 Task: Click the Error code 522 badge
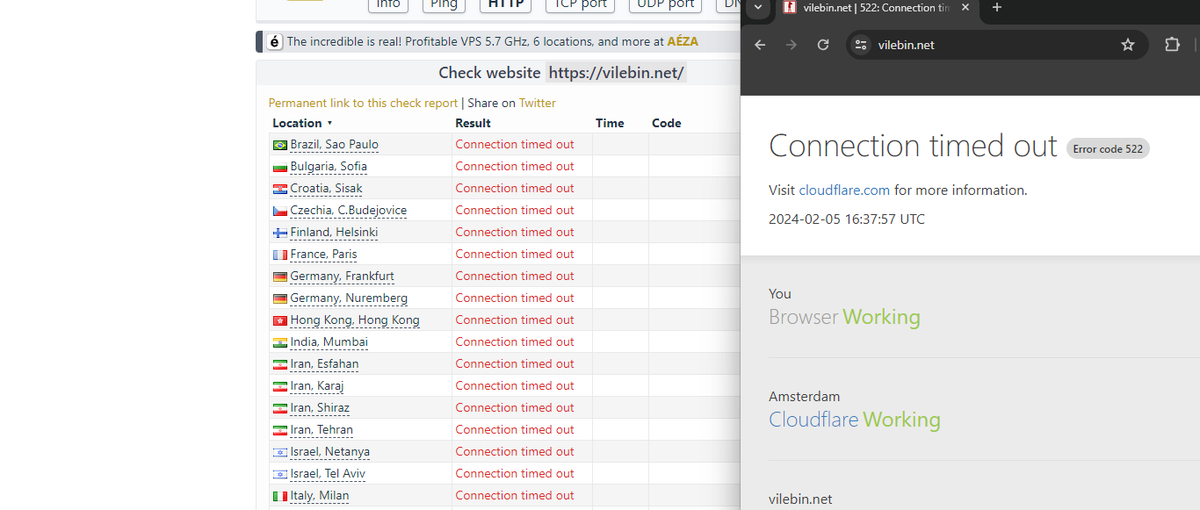pyautogui.click(x=1108, y=149)
